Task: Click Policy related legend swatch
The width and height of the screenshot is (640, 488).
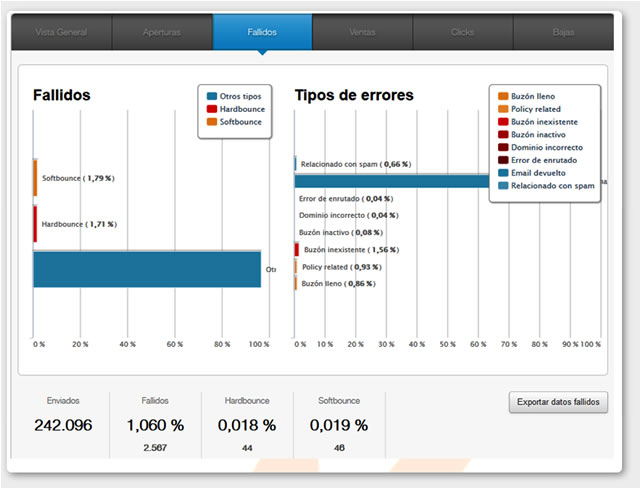Action: tap(503, 109)
